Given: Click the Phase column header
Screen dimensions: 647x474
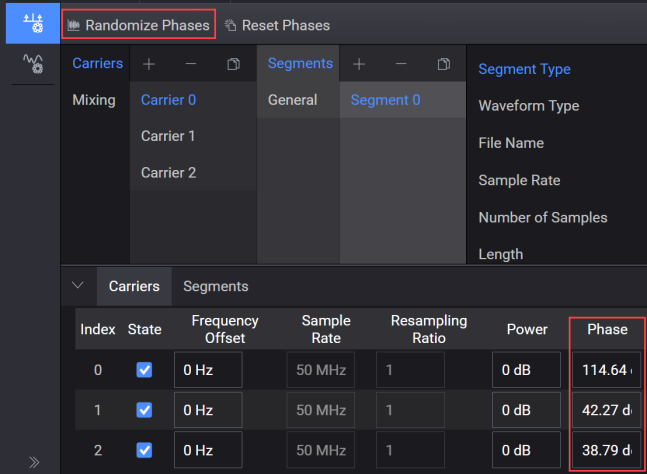Looking at the screenshot, I should 607,329.
